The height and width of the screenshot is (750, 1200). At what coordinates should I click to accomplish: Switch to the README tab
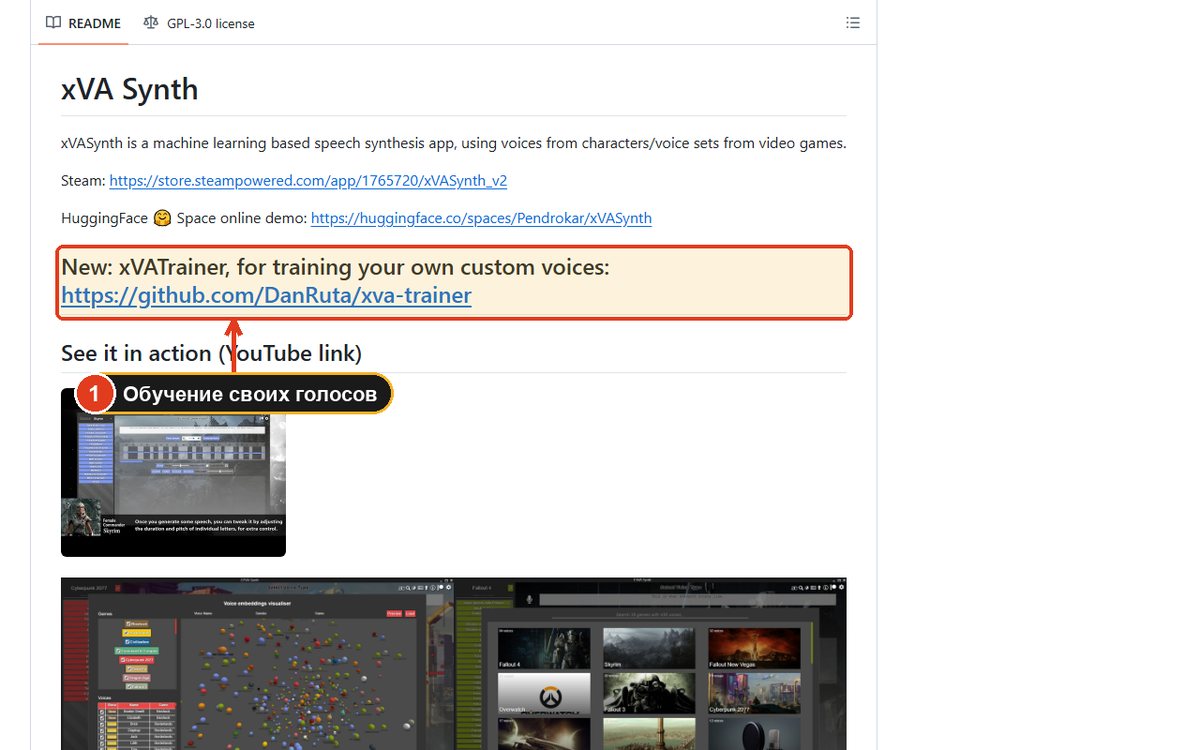coord(84,23)
